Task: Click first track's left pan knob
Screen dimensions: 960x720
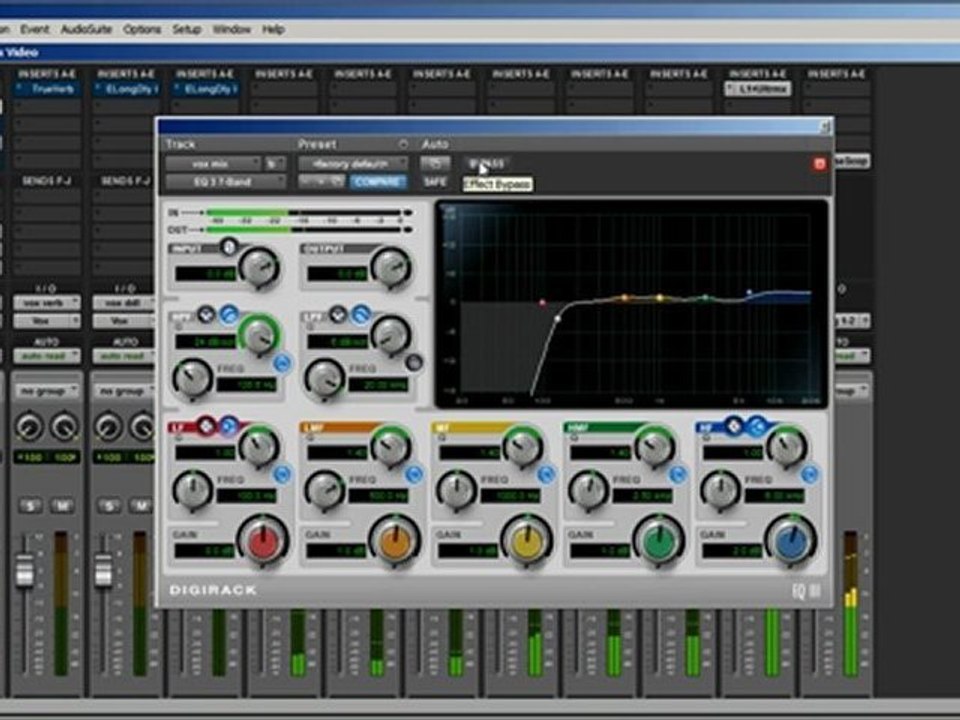Action: [x=29, y=426]
